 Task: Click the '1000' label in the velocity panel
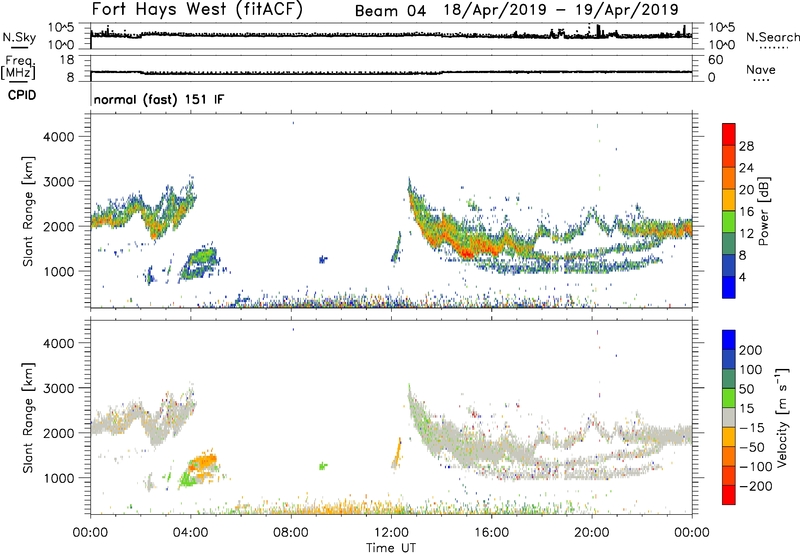coord(59,478)
